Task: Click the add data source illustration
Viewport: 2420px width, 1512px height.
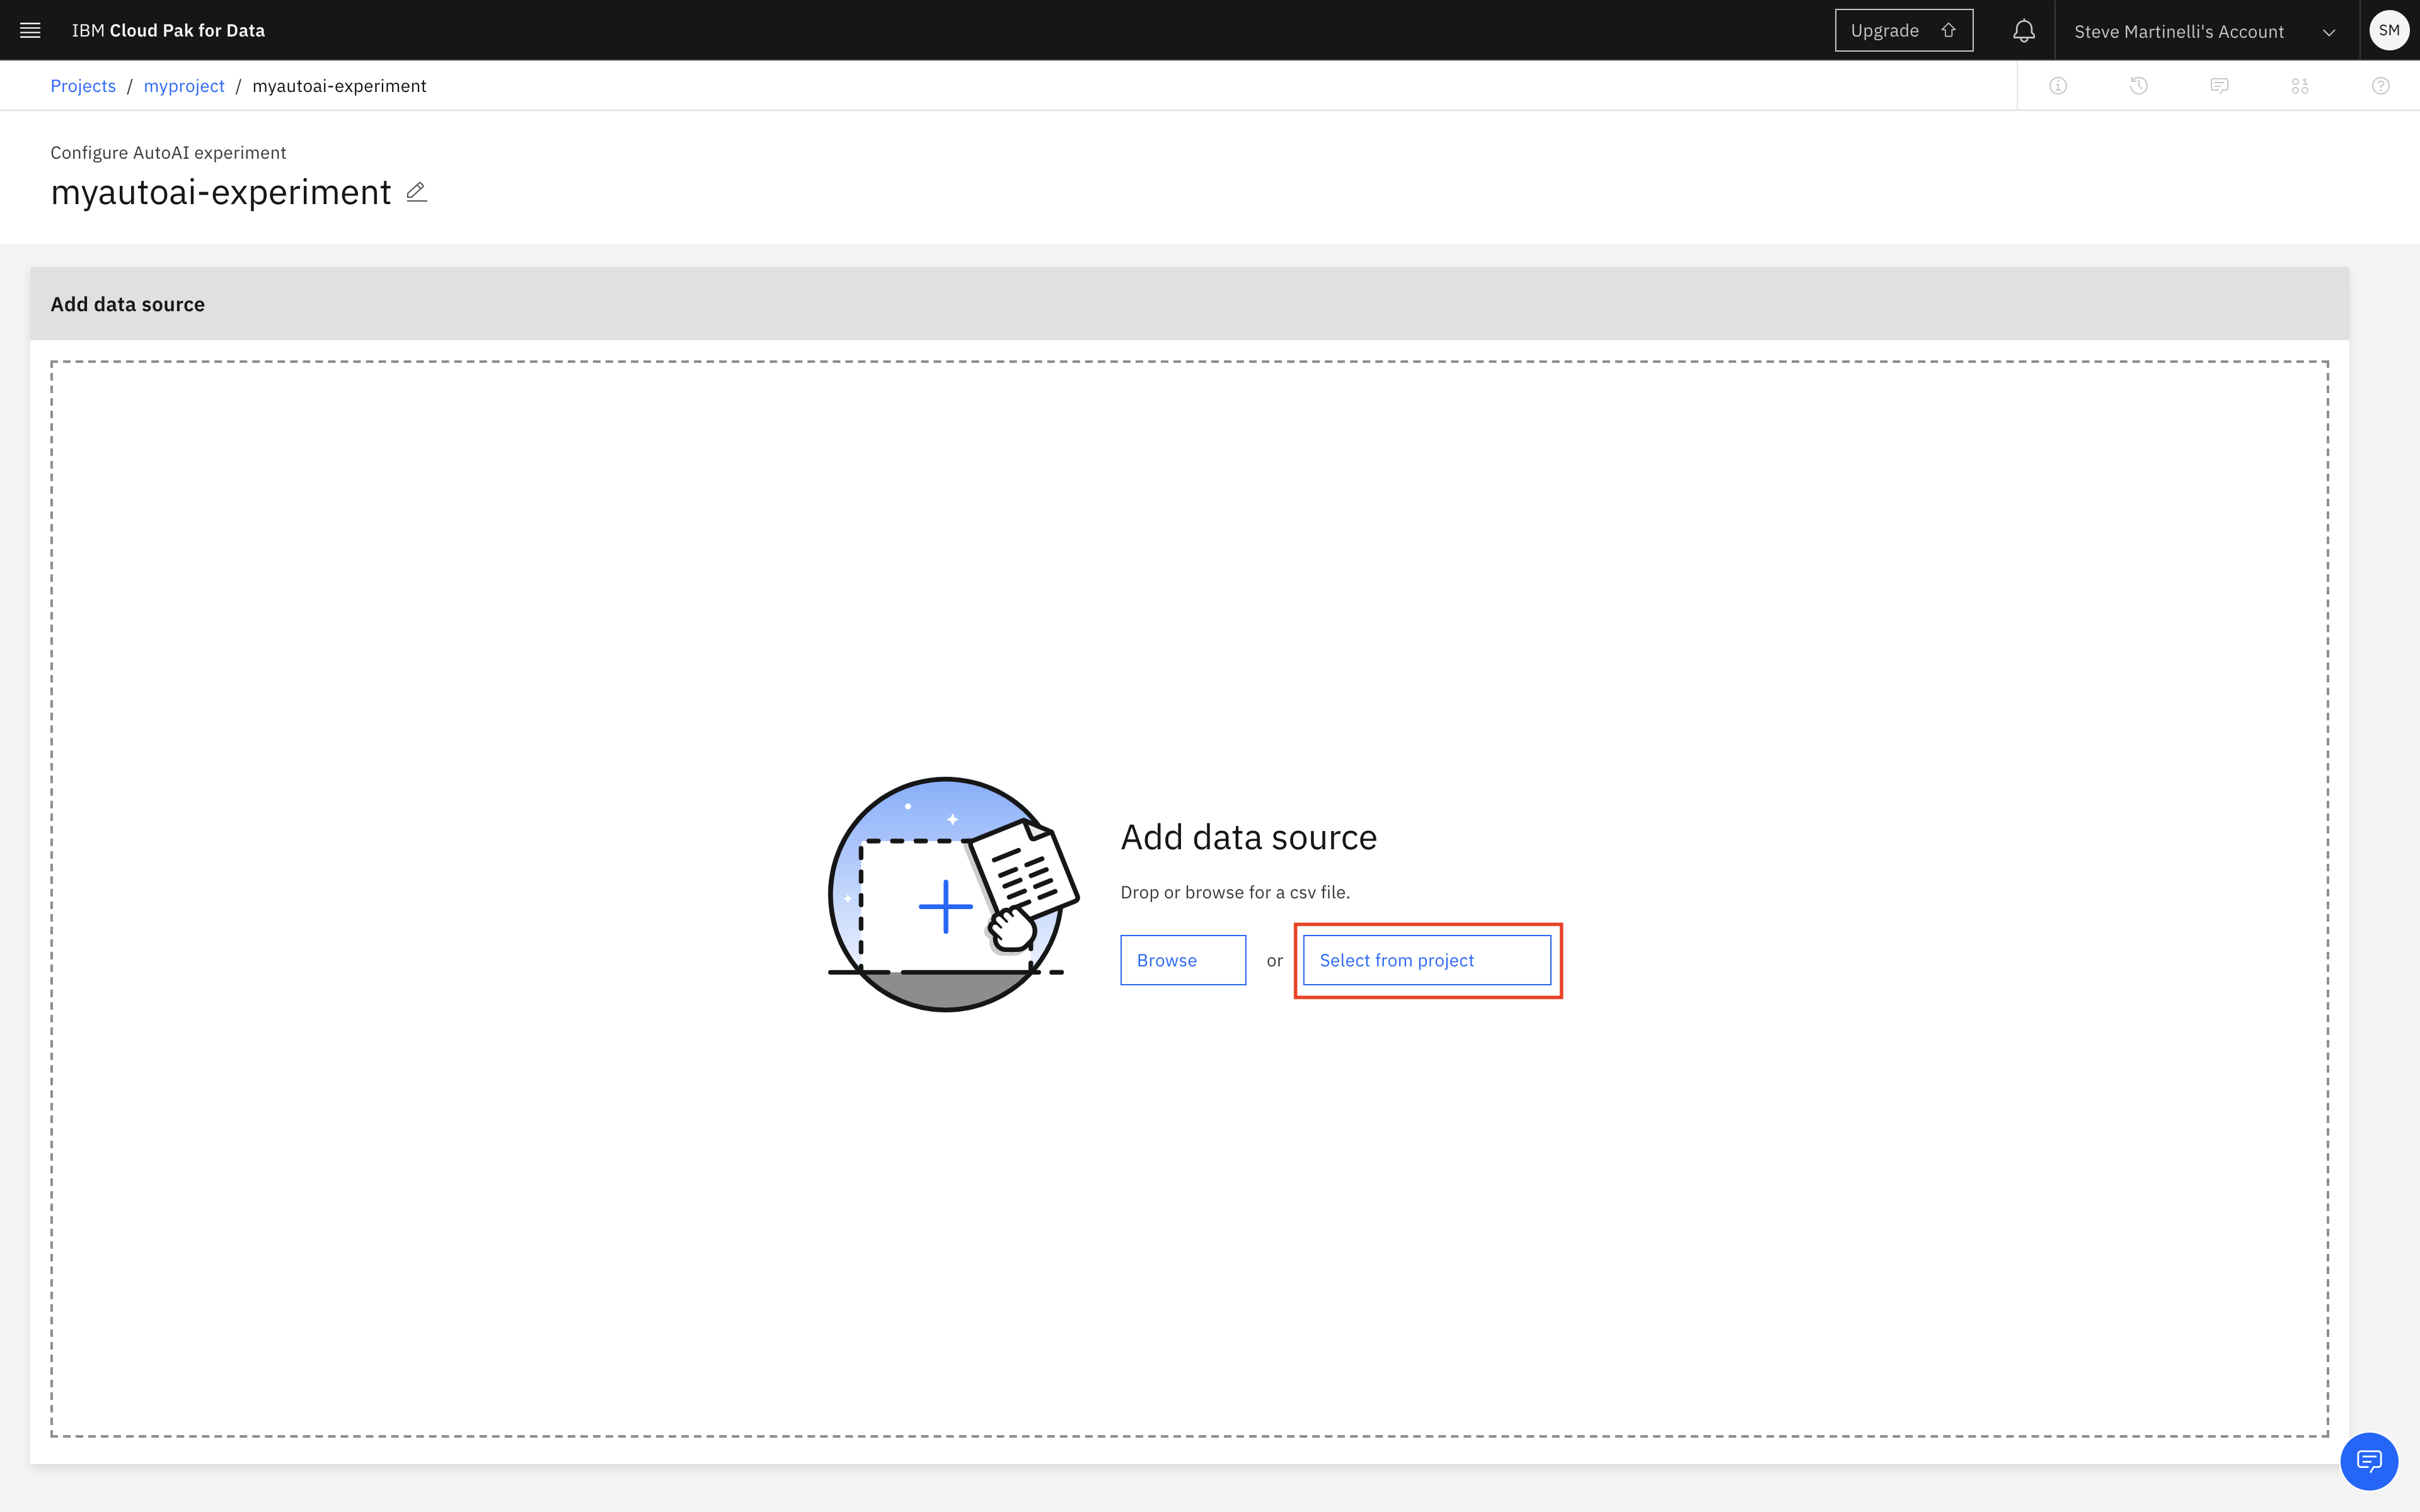Action: pyautogui.click(x=946, y=895)
